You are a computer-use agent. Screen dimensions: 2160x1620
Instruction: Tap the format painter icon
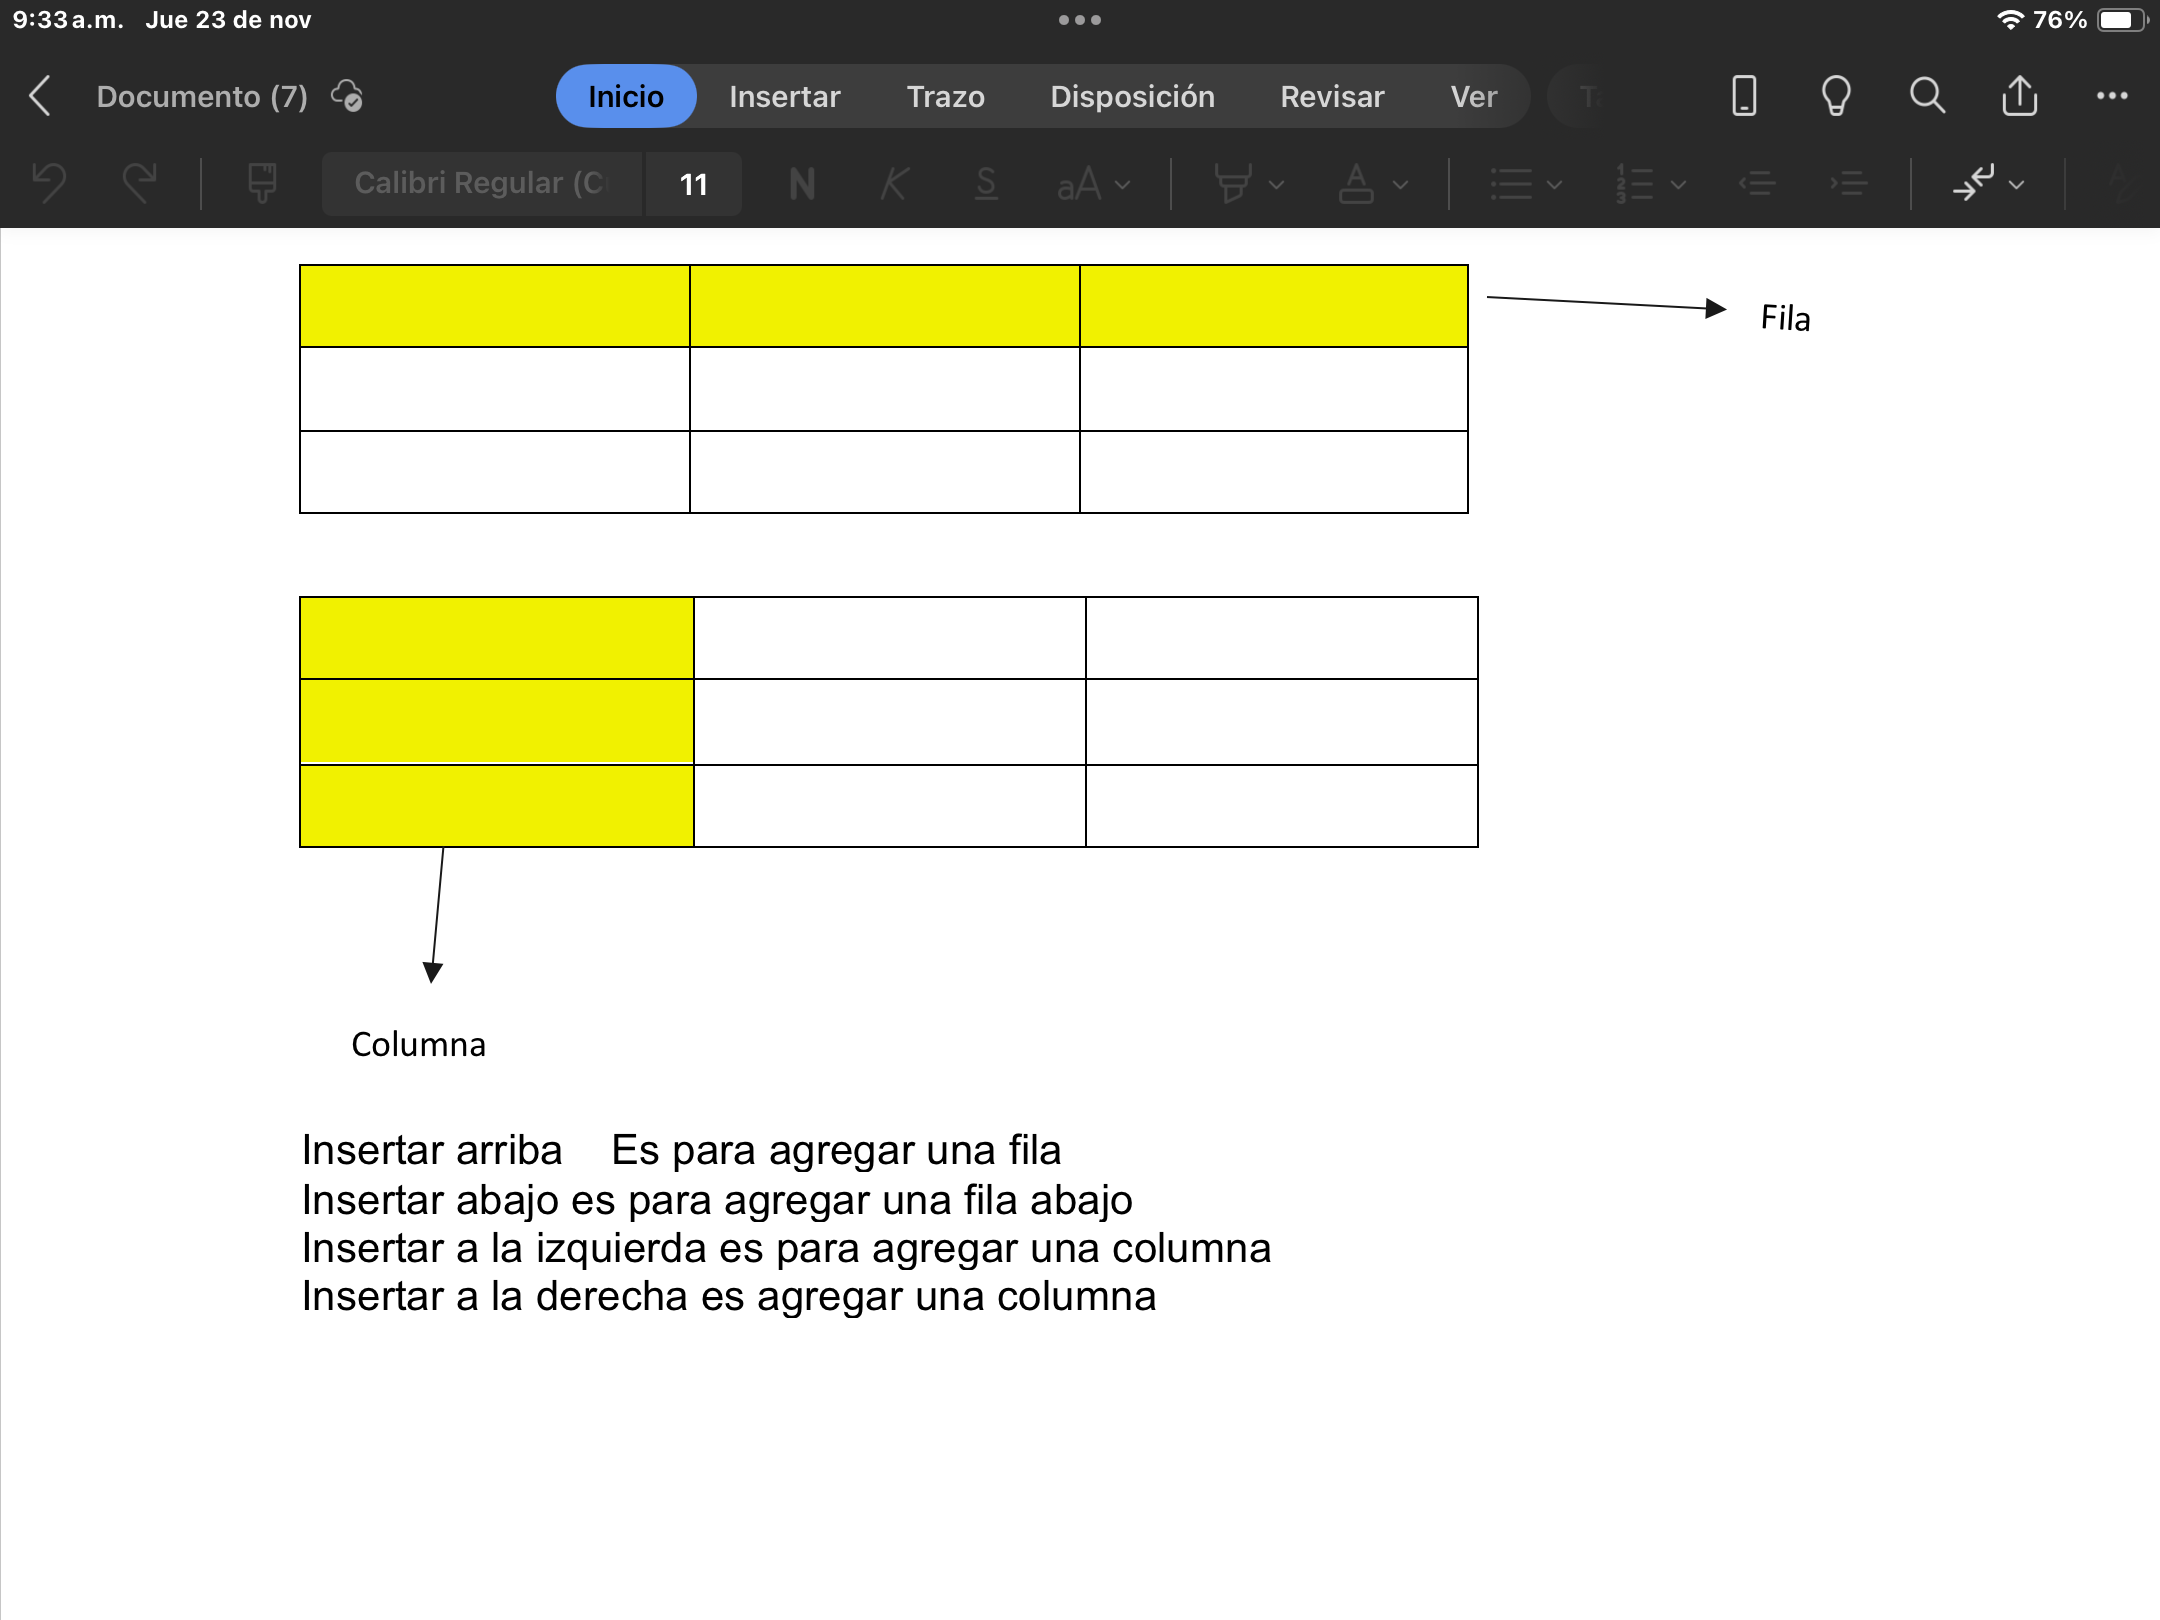coord(262,183)
